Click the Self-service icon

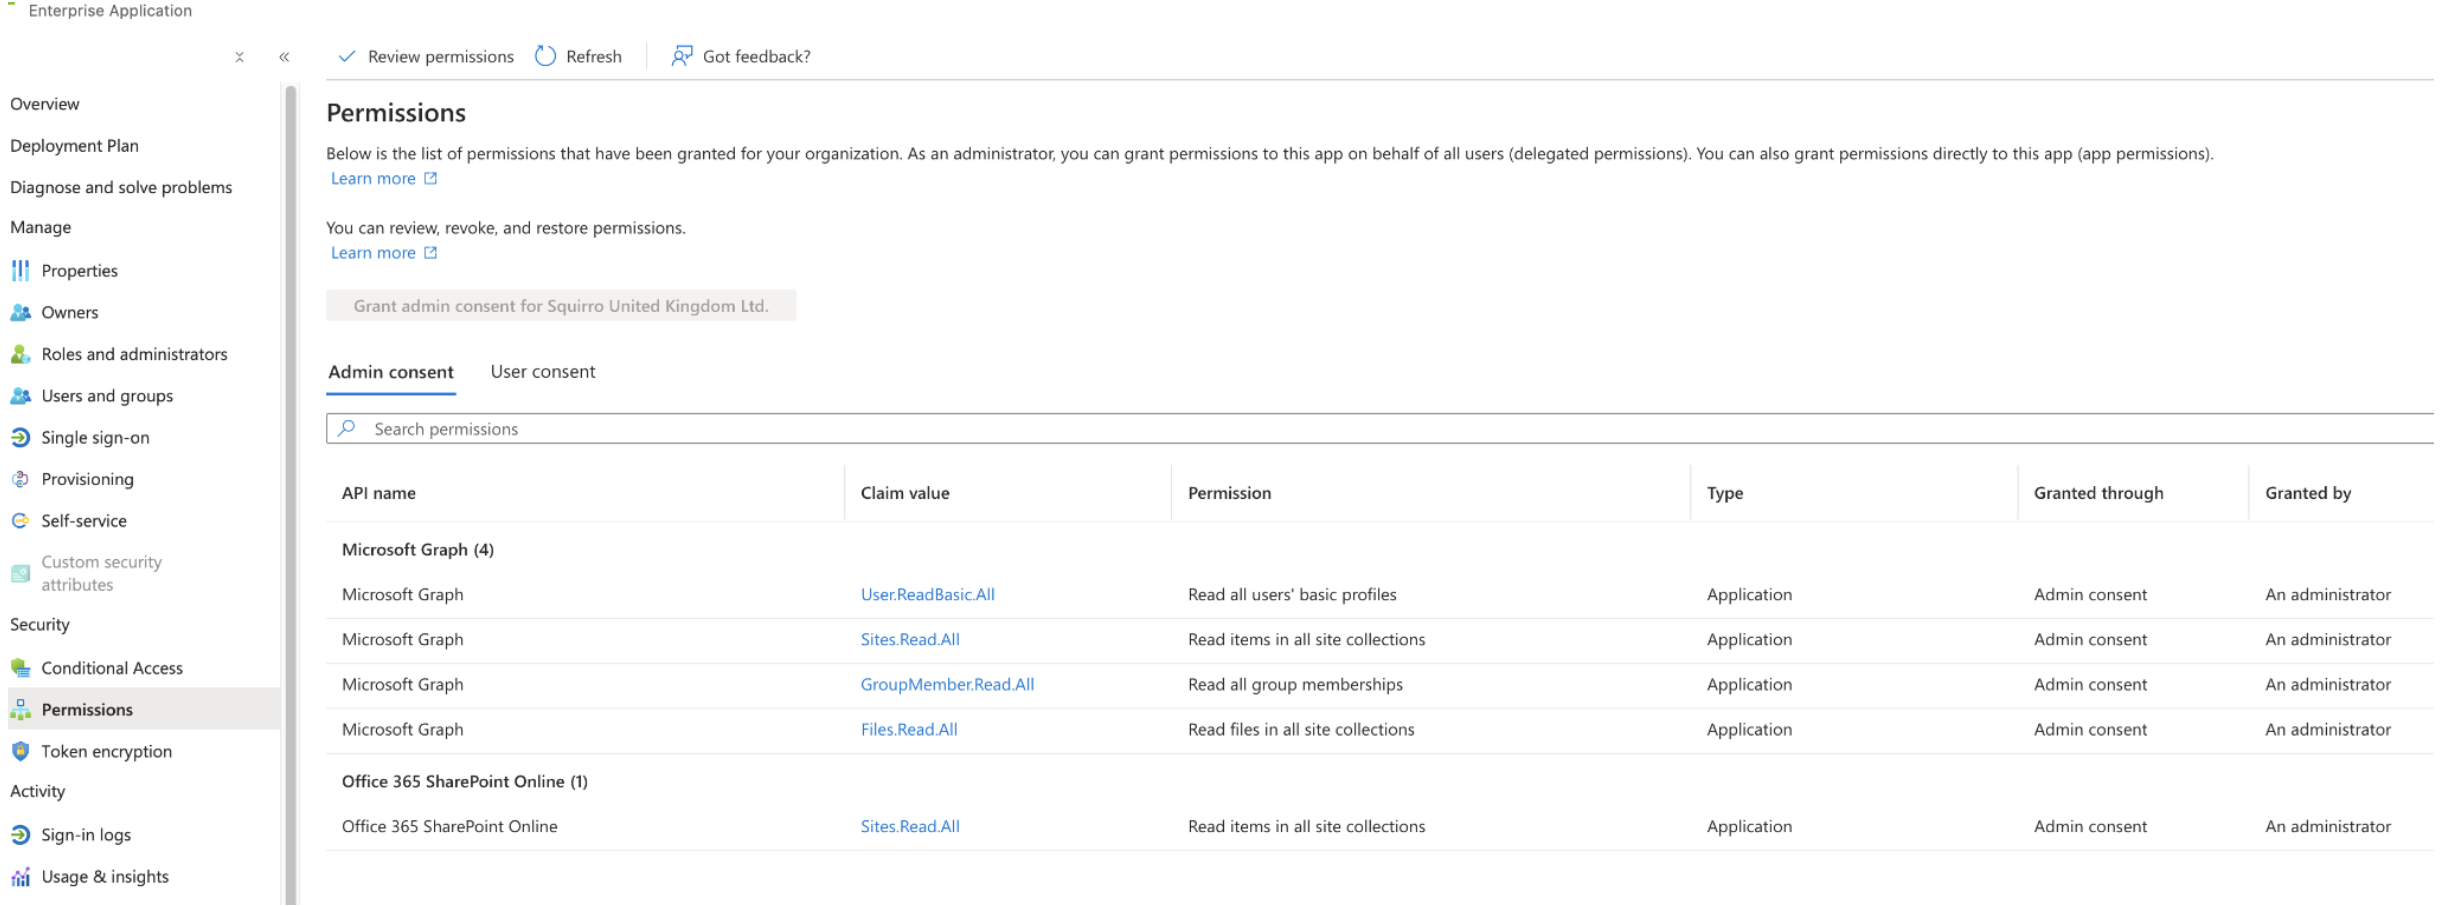20,520
